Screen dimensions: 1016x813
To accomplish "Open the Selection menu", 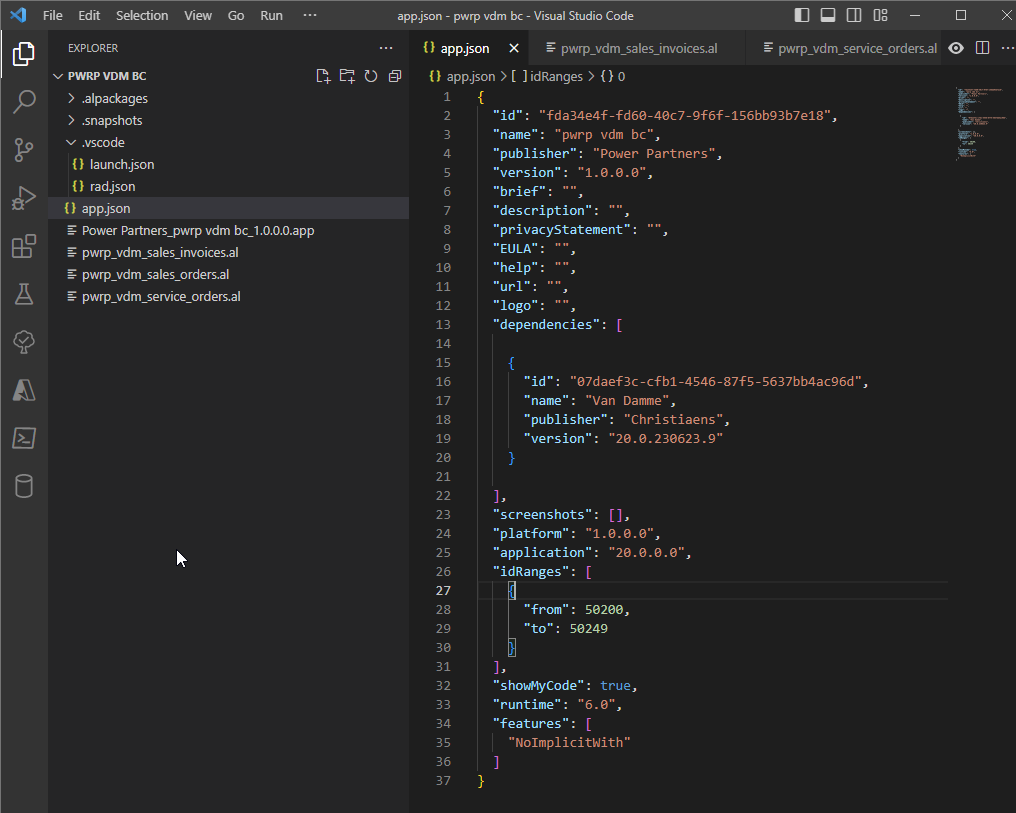I will tap(142, 16).
